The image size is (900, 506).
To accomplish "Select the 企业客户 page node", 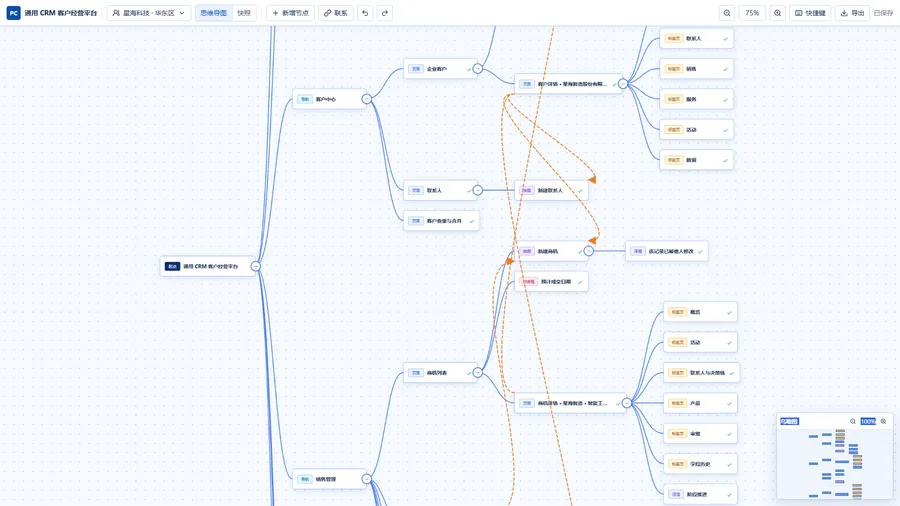I will pos(440,69).
